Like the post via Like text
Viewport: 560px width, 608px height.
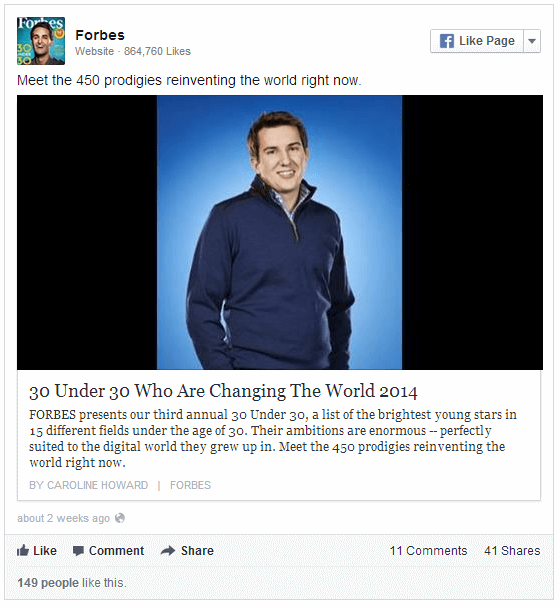coord(45,551)
